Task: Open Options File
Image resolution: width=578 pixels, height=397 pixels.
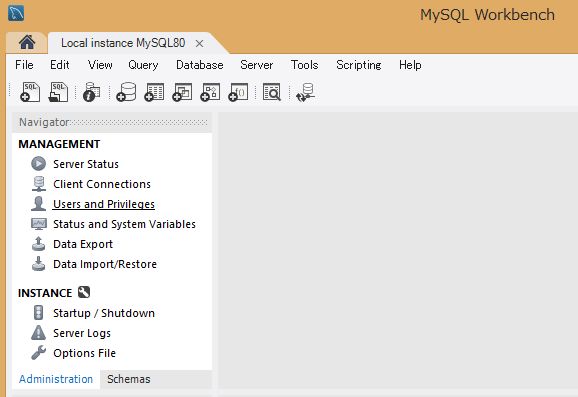Action: [x=84, y=353]
